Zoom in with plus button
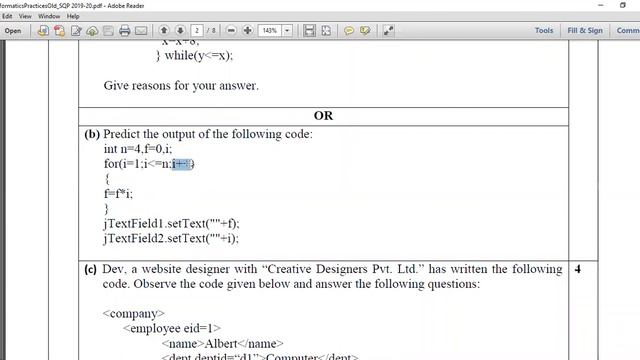 pyautogui.click(x=247, y=31)
